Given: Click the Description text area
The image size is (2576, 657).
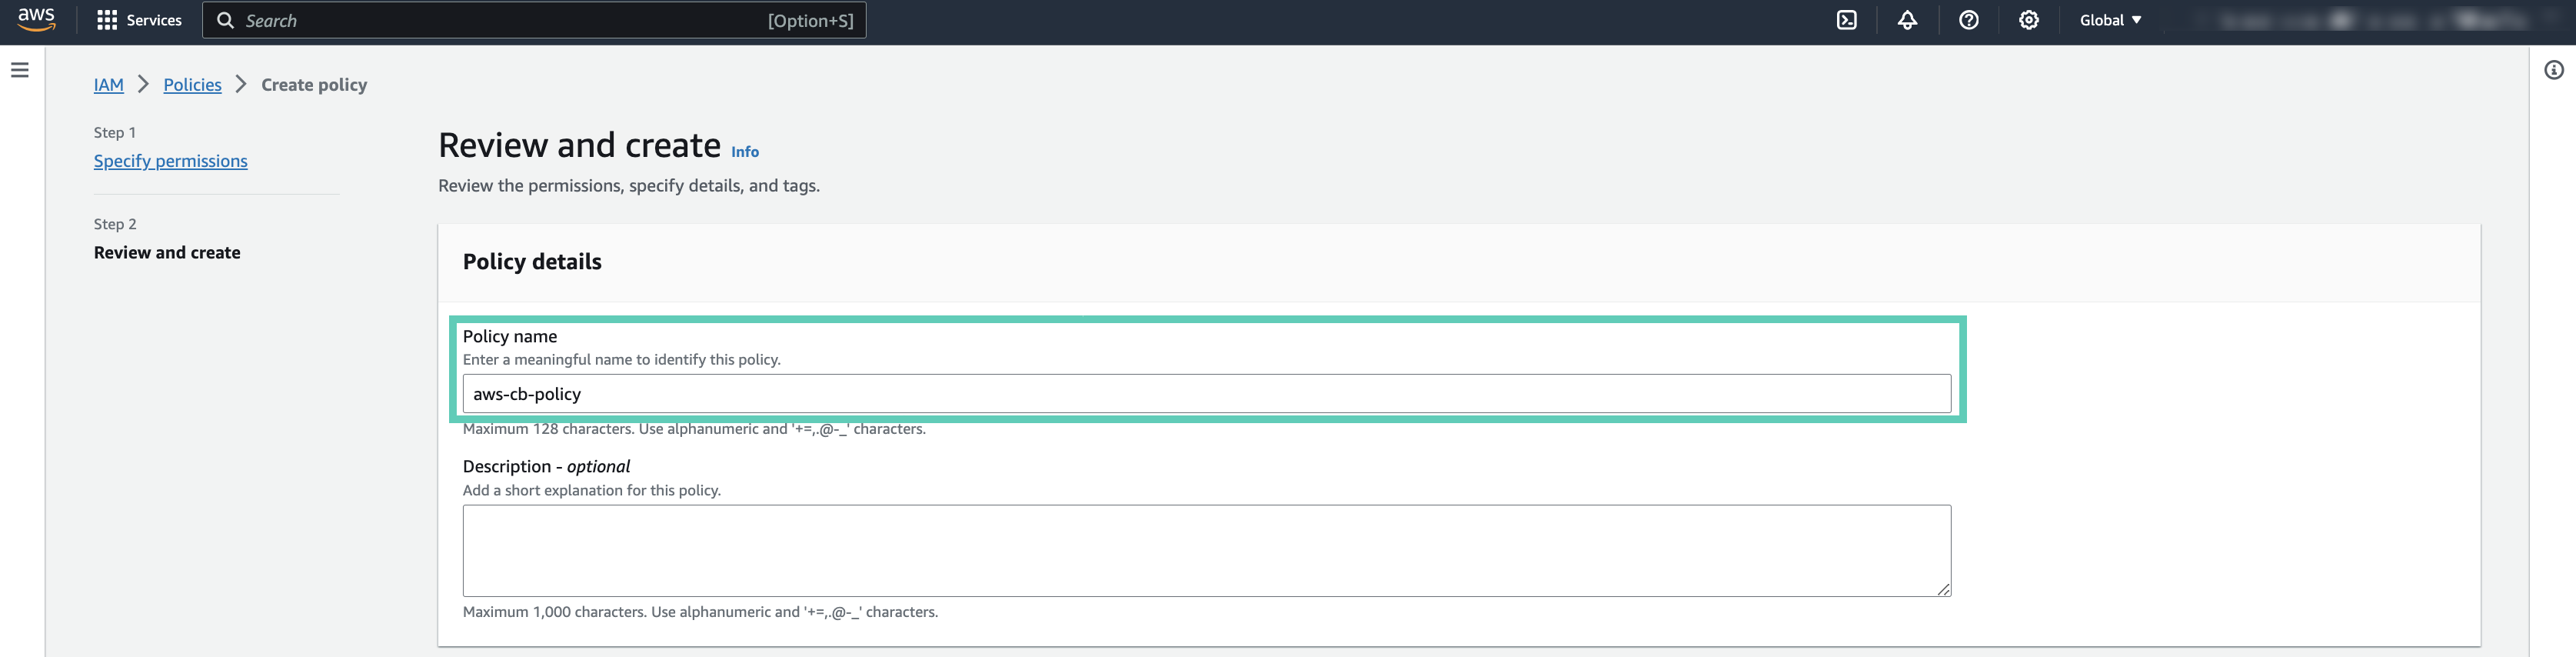Looking at the screenshot, I should (1206, 550).
